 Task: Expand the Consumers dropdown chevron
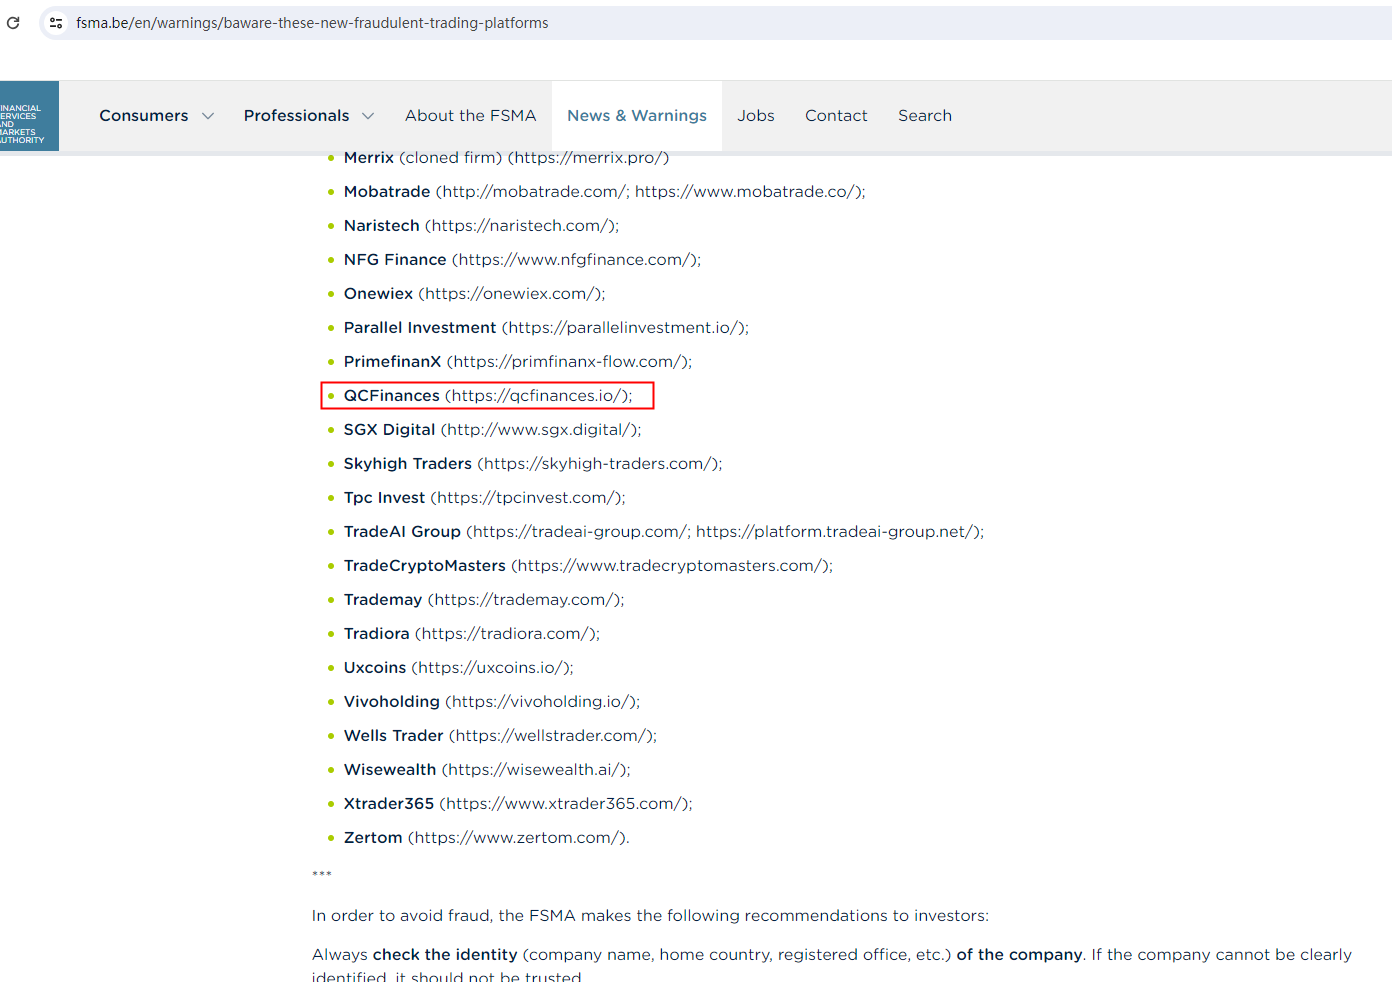click(x=208, y=116)
